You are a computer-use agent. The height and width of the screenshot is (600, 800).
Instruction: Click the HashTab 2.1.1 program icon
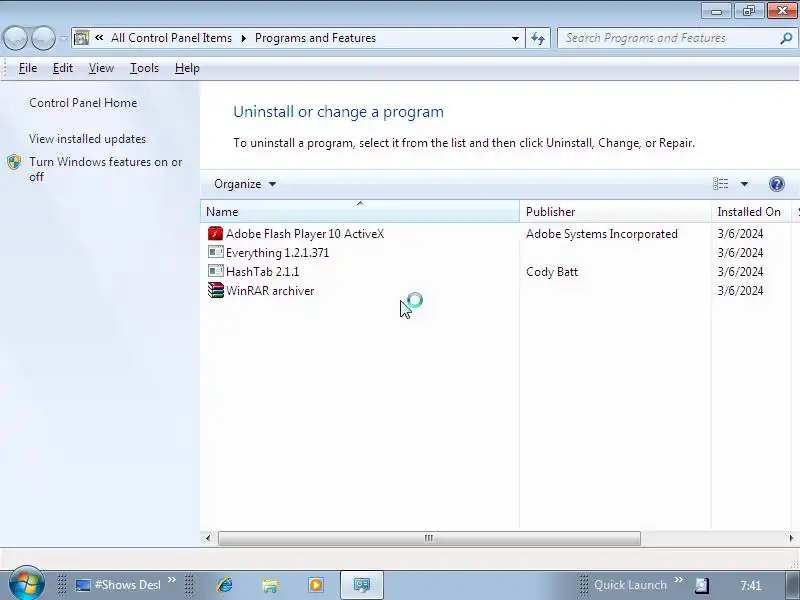pyautogui.click(x=215, y=271)
